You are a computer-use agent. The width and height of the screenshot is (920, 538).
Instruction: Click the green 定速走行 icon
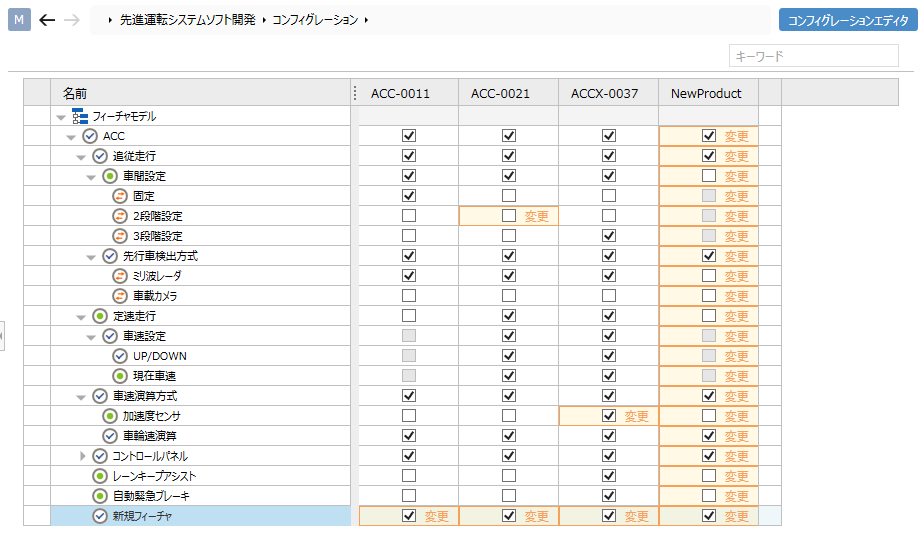pos(100,316)
